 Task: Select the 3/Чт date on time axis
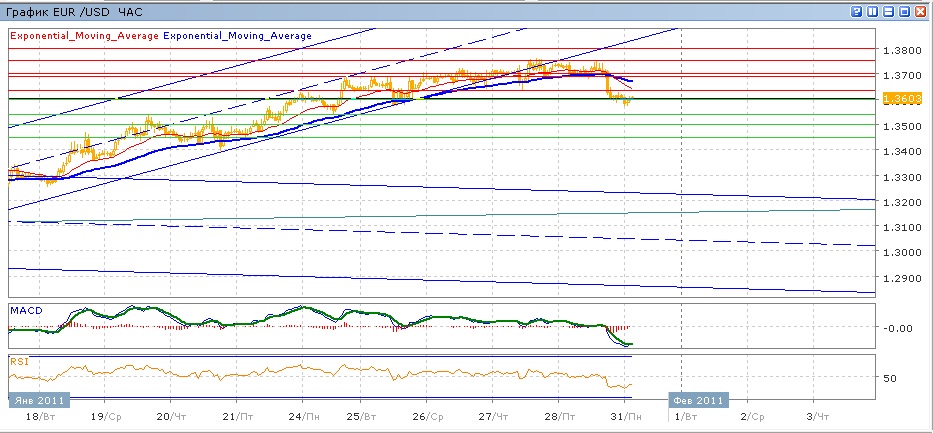(818, 416)
